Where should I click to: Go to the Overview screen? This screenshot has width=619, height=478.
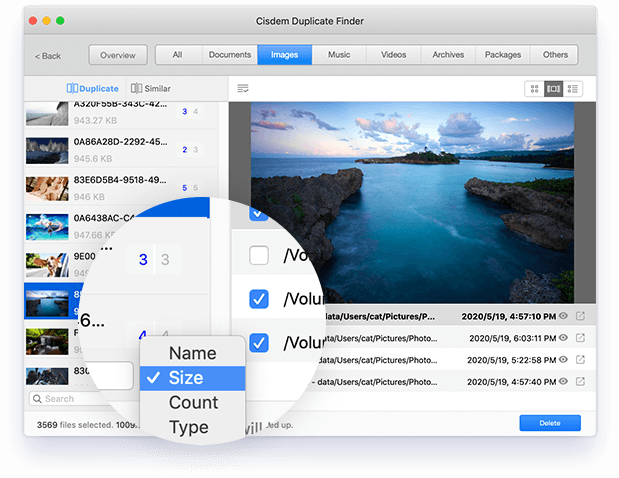117,55
